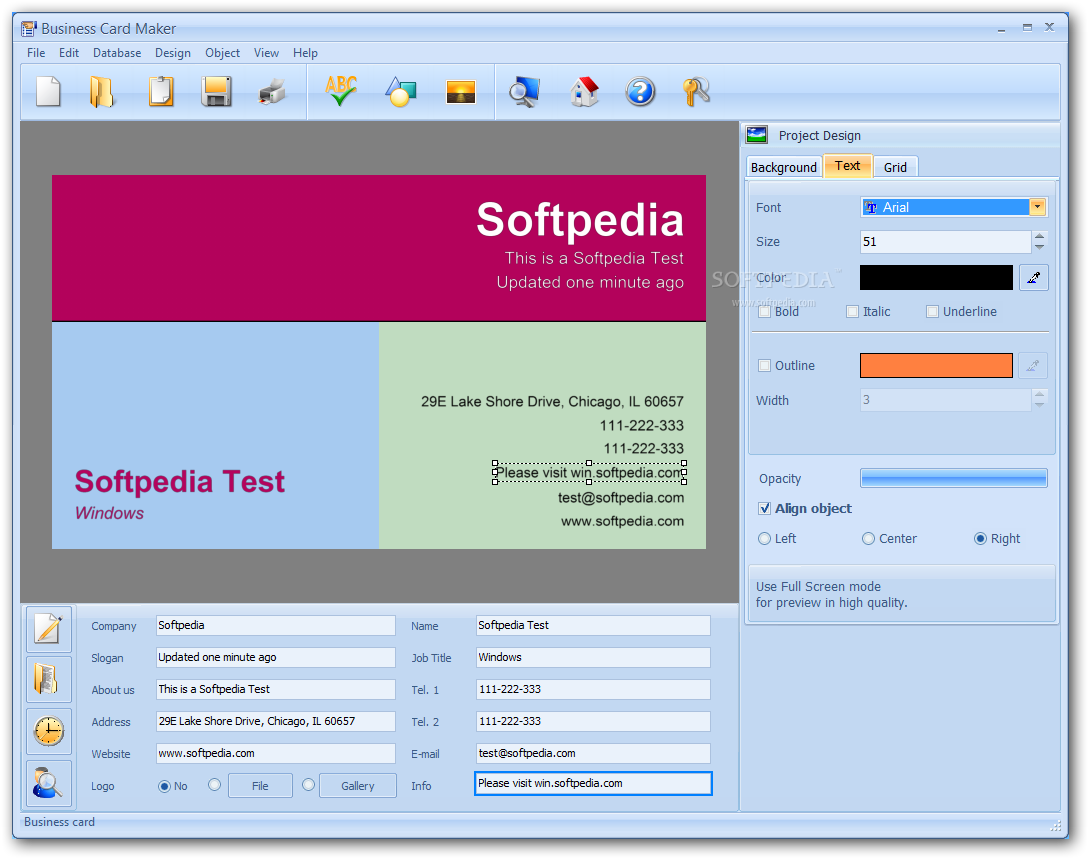Adjust the Opacity slider bar
The height and width of the screenshot is (859, 1089).
pyautogui.click(x=954, y=478)
